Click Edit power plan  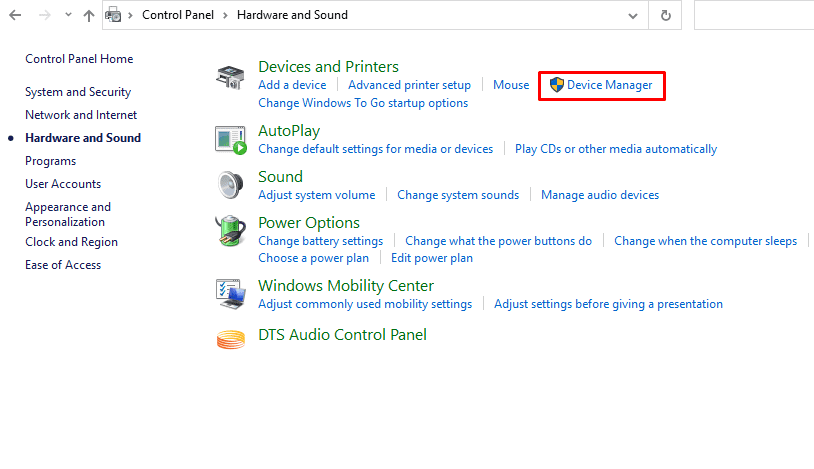point(431,258)
